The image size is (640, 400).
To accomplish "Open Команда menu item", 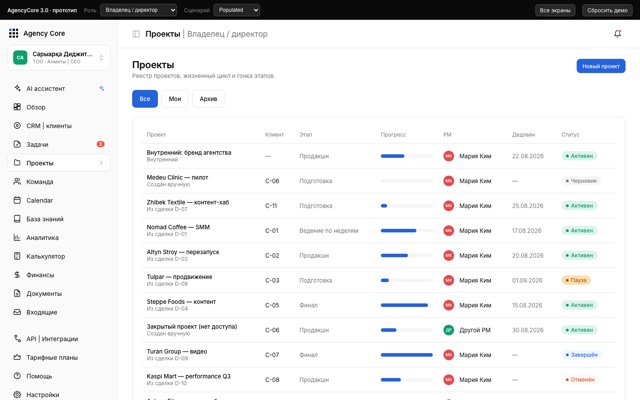I will [59, 182].
